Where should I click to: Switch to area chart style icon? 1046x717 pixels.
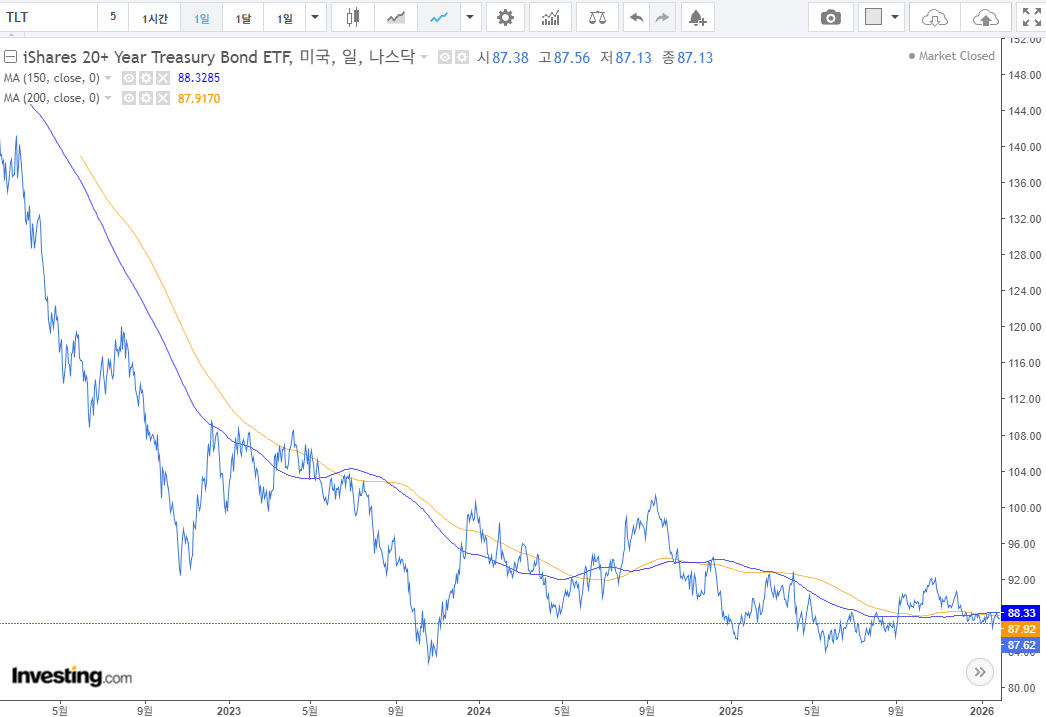point(396,17)
